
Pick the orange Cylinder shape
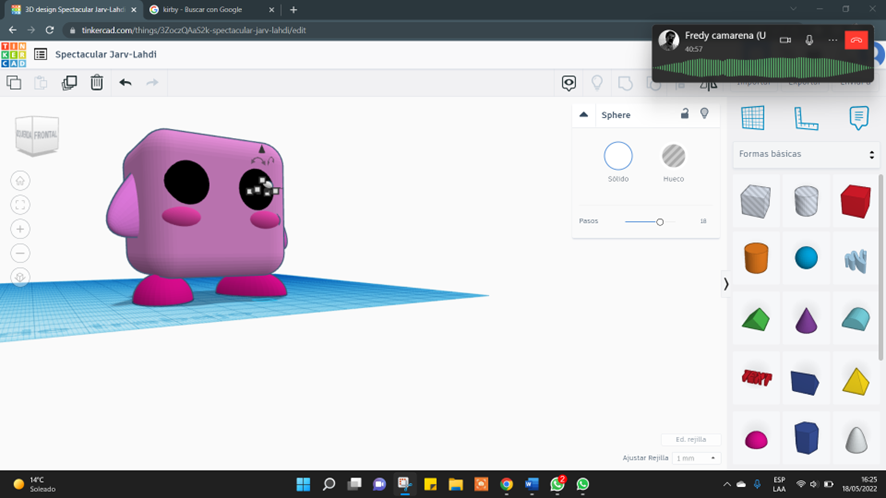click(x=756, y=258)
